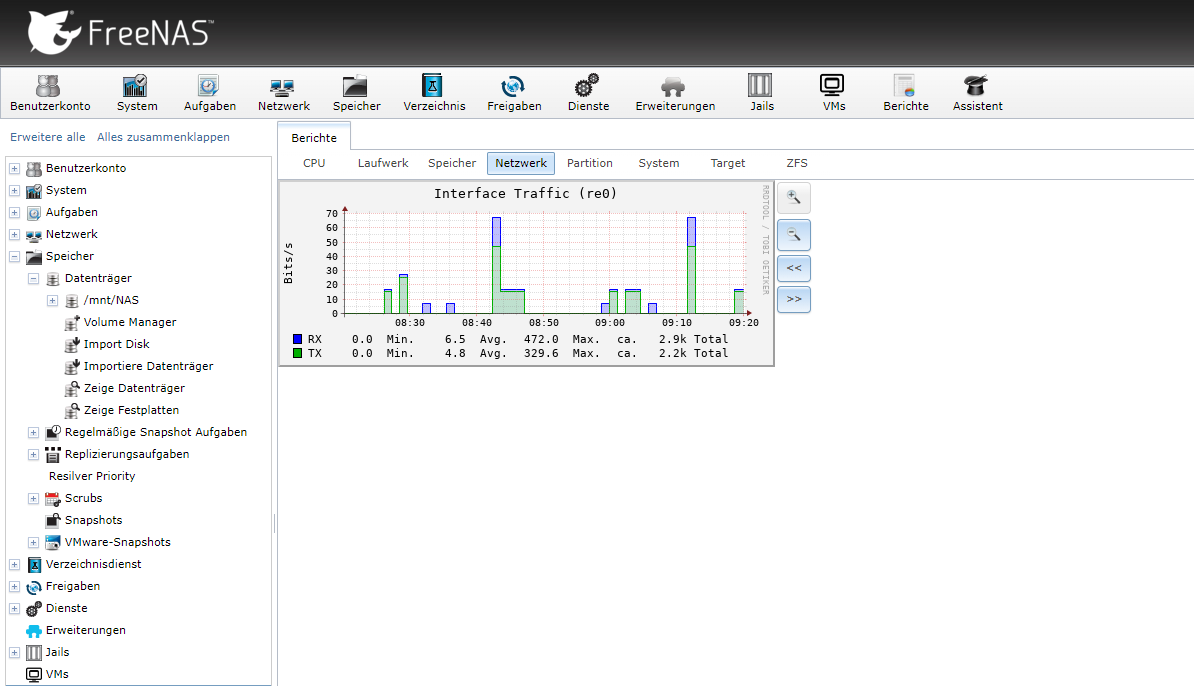This screenshot has width=1194, height=686.
Task: Move graph back with << button
Action: (x=793, y=268)
